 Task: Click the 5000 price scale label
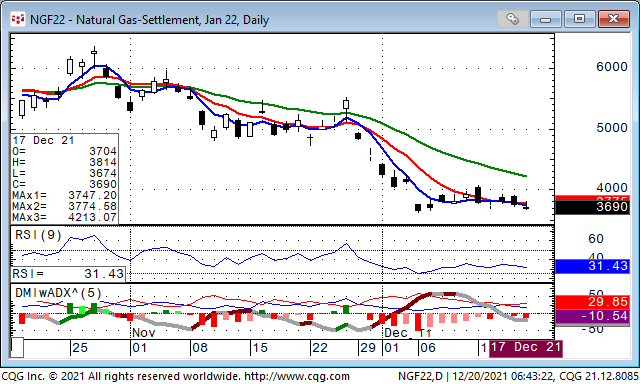click(x=611, y=128)
